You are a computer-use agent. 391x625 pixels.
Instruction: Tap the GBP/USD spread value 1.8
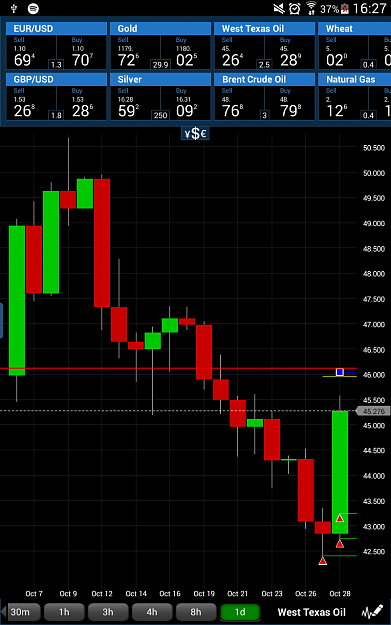tap(56, 115)
